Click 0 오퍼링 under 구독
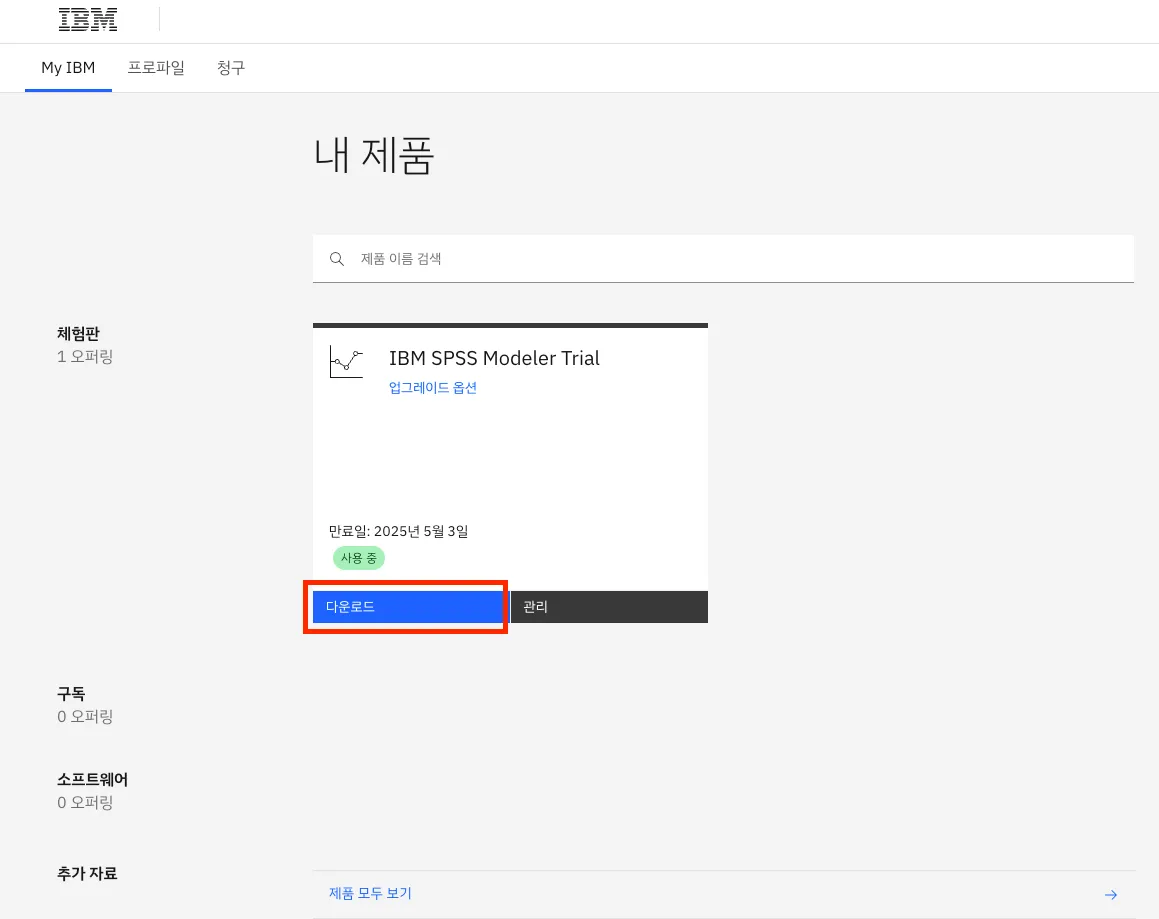Screen dimensions: 1159x919 (x=85, y=716)
